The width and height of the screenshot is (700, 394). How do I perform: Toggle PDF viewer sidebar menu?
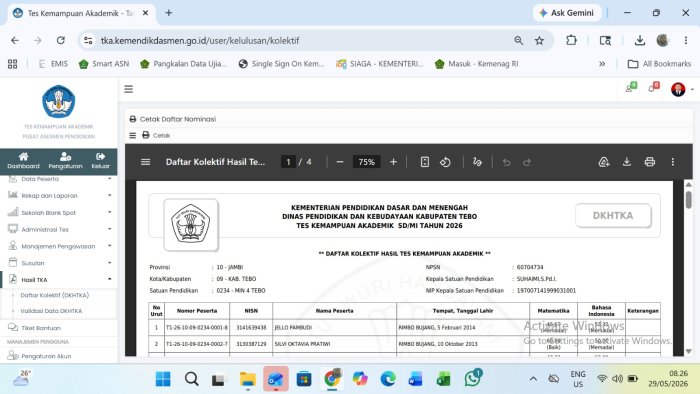click(x=146, y=162)
